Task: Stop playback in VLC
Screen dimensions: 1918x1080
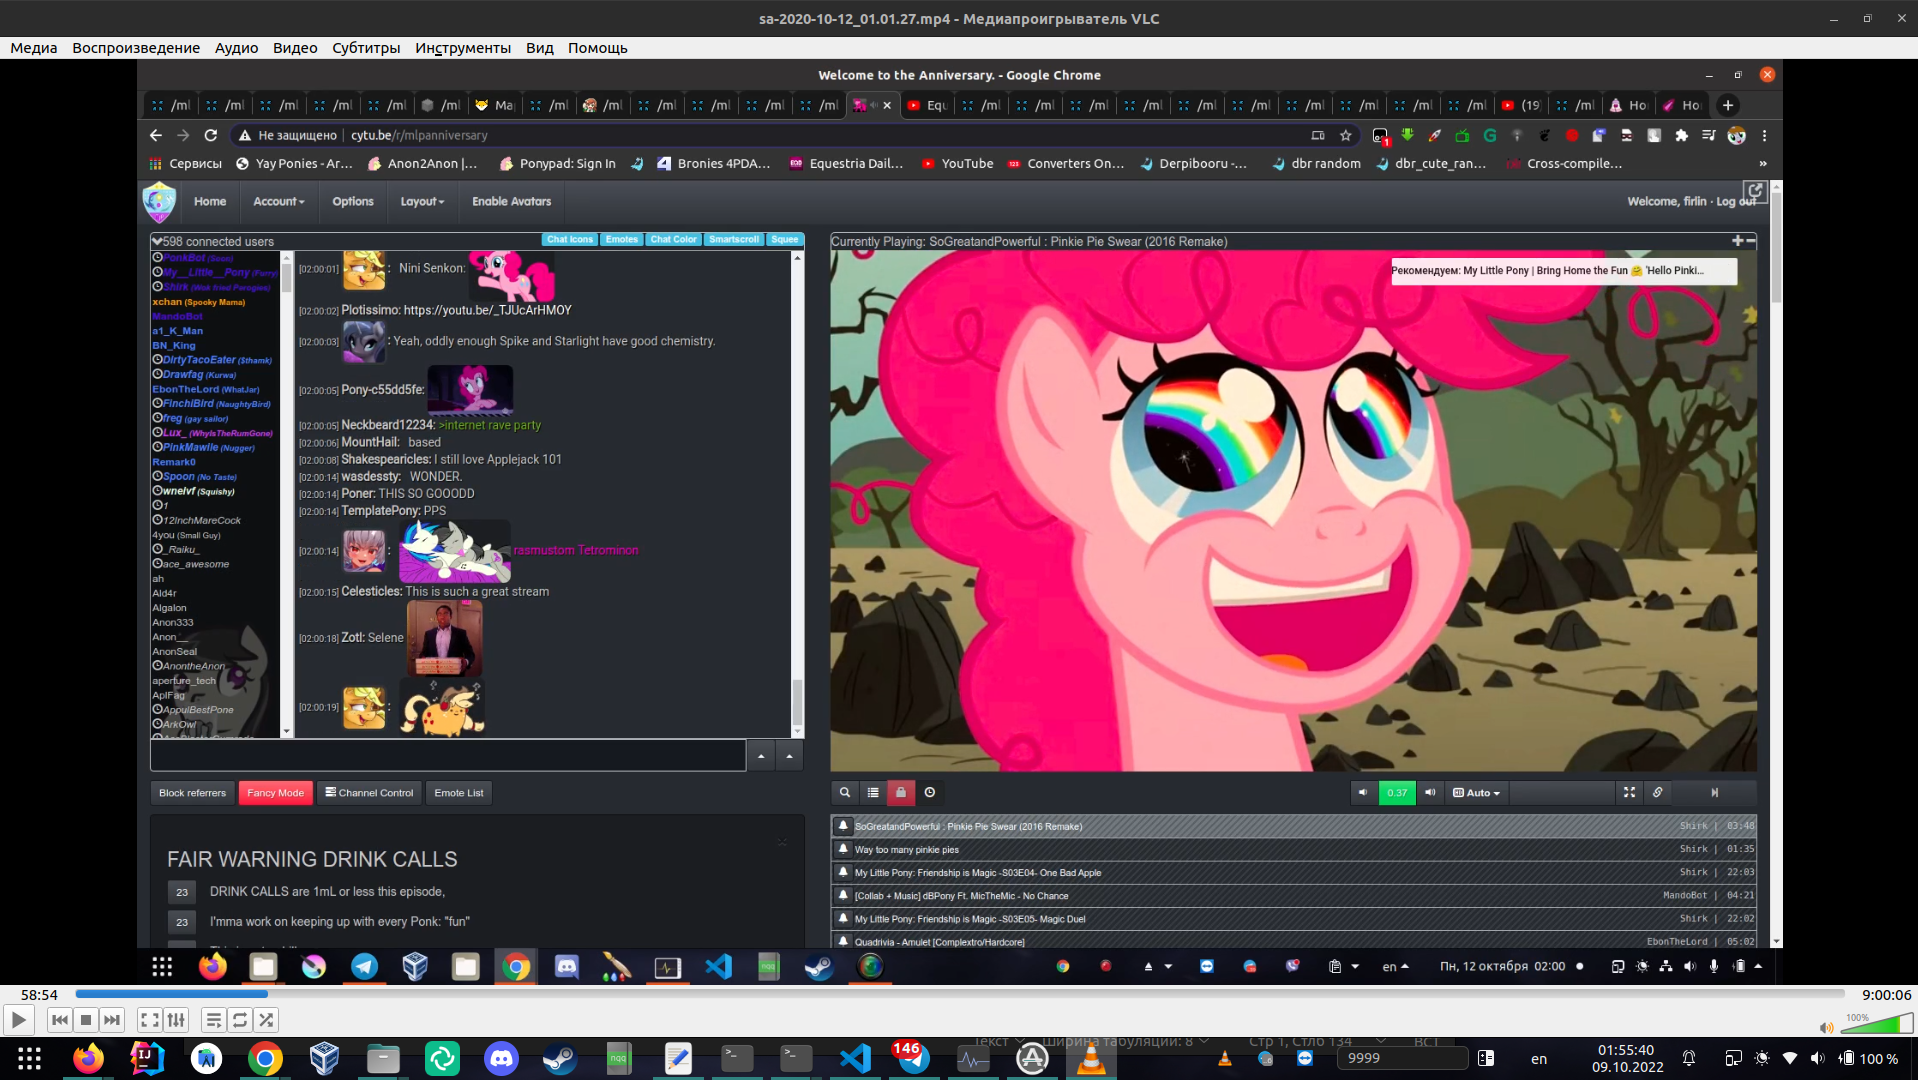Action: [86, 1020]
